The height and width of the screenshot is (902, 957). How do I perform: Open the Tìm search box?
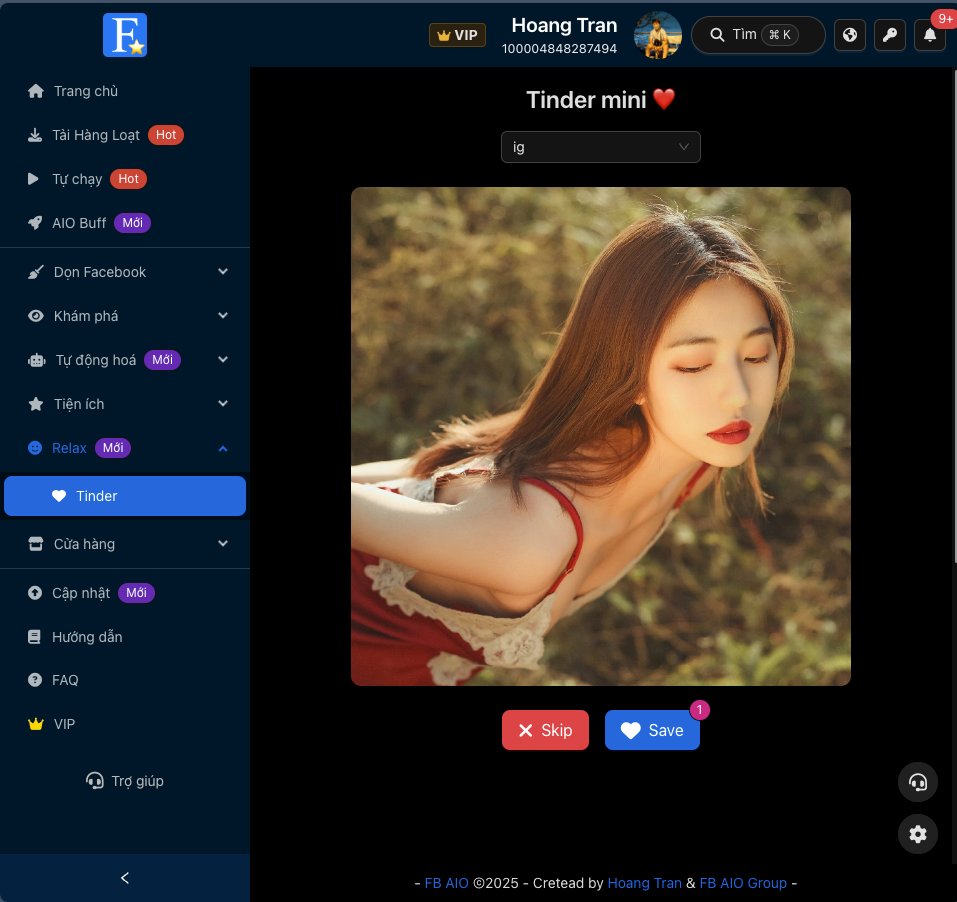[x=758, y=35]
